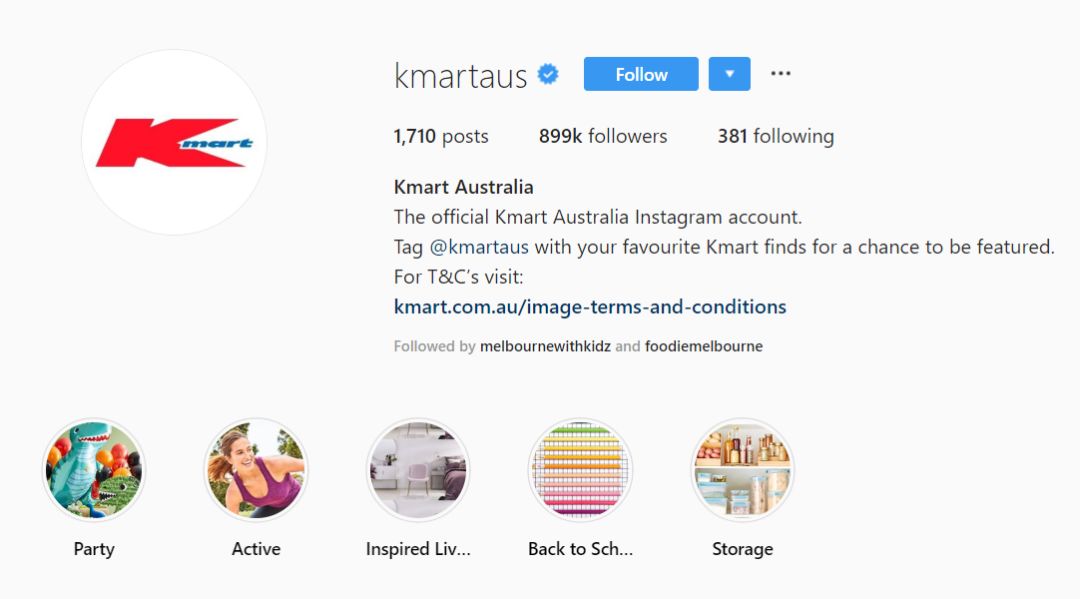Click the blue verified badge next to kmartaus

[x=548, y=74]
